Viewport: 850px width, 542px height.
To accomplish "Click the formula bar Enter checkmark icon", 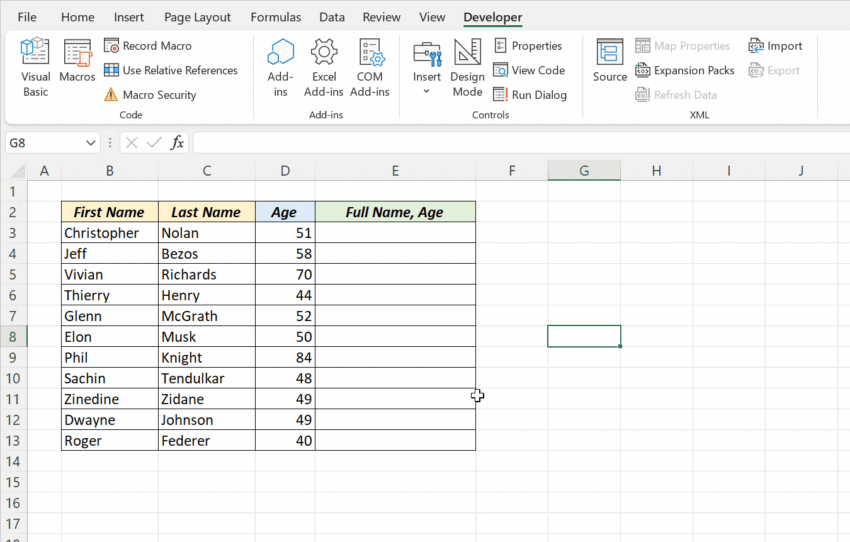I will tap(154, 143).
